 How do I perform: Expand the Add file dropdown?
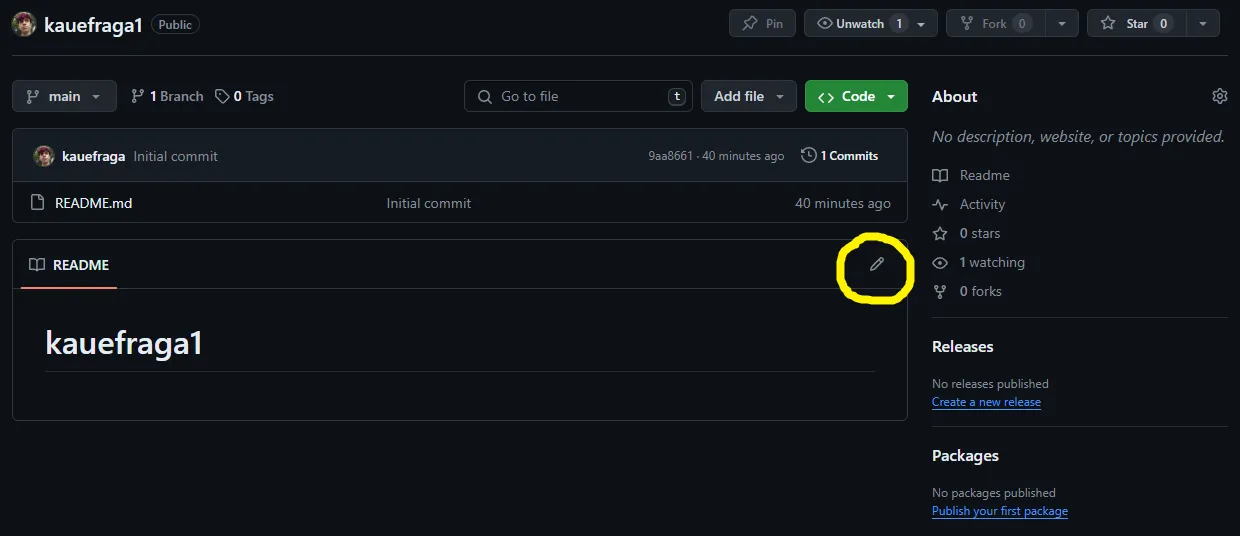748,96
